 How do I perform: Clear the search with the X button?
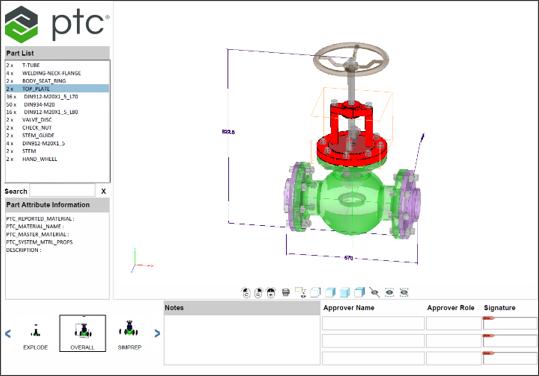[103, 191]
